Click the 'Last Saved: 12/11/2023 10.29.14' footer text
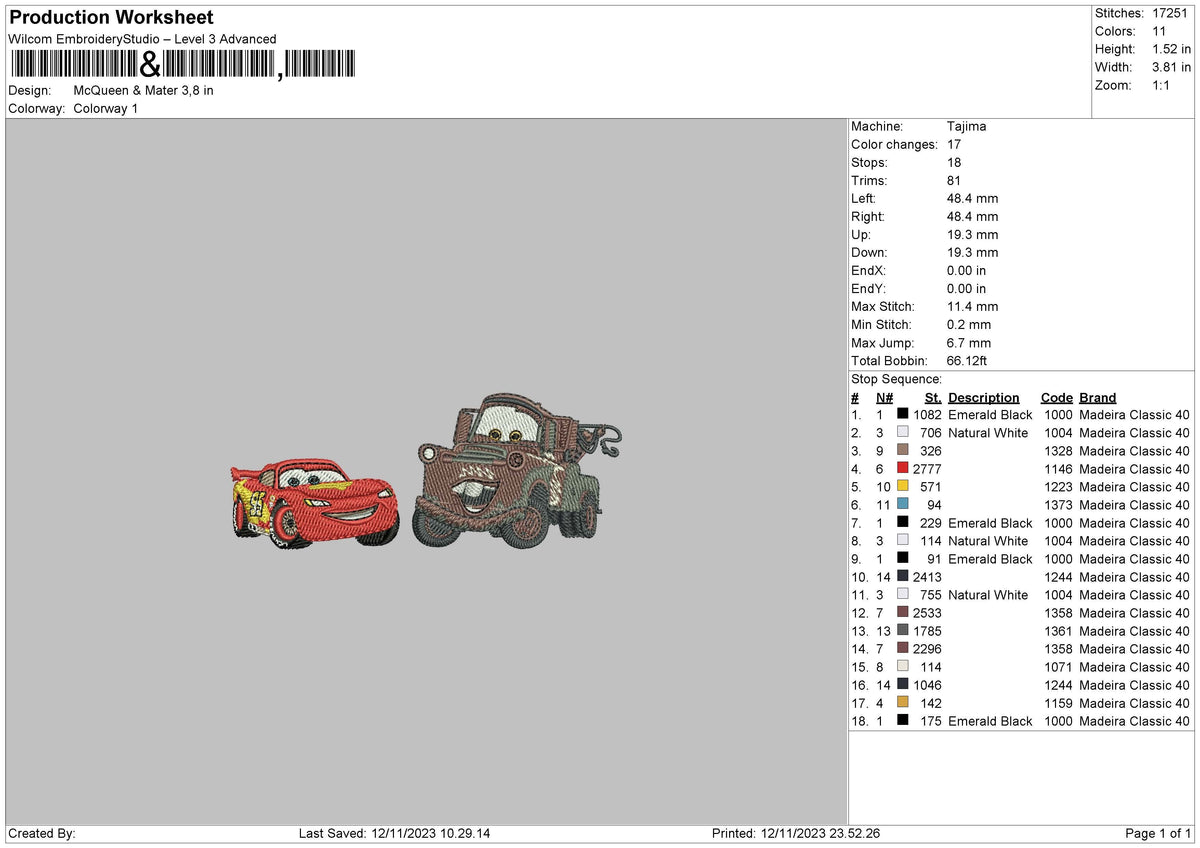 click(x=394, y=833)
